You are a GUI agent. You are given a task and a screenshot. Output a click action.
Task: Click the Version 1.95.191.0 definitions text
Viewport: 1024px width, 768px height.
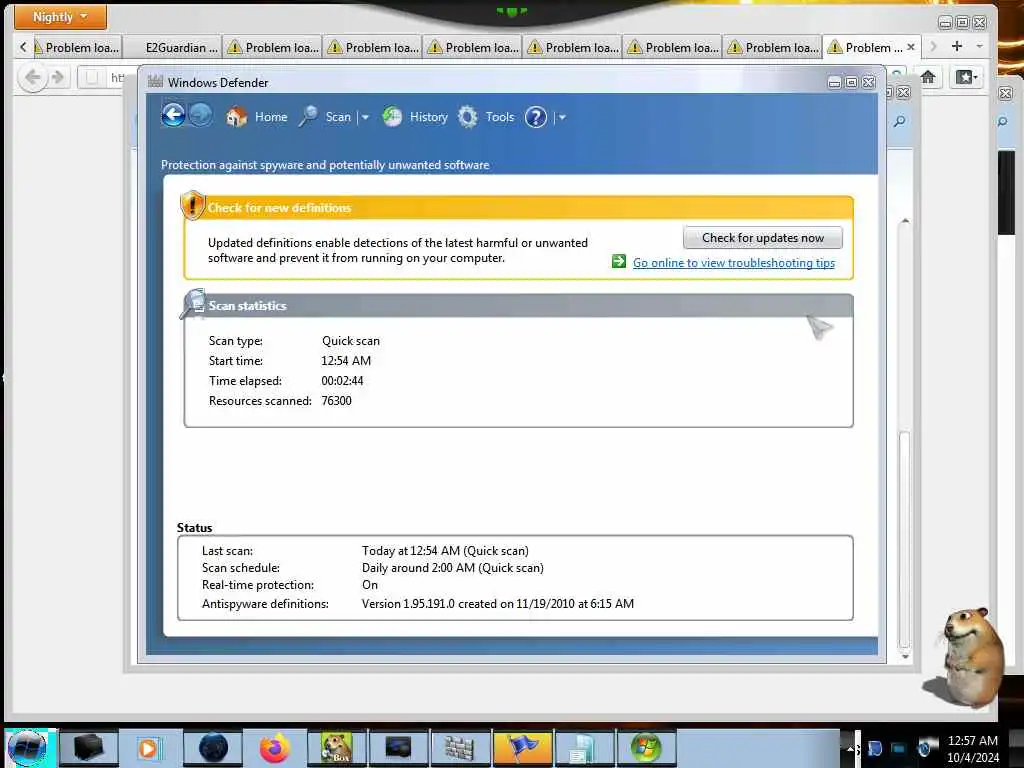tap(498, 604)
